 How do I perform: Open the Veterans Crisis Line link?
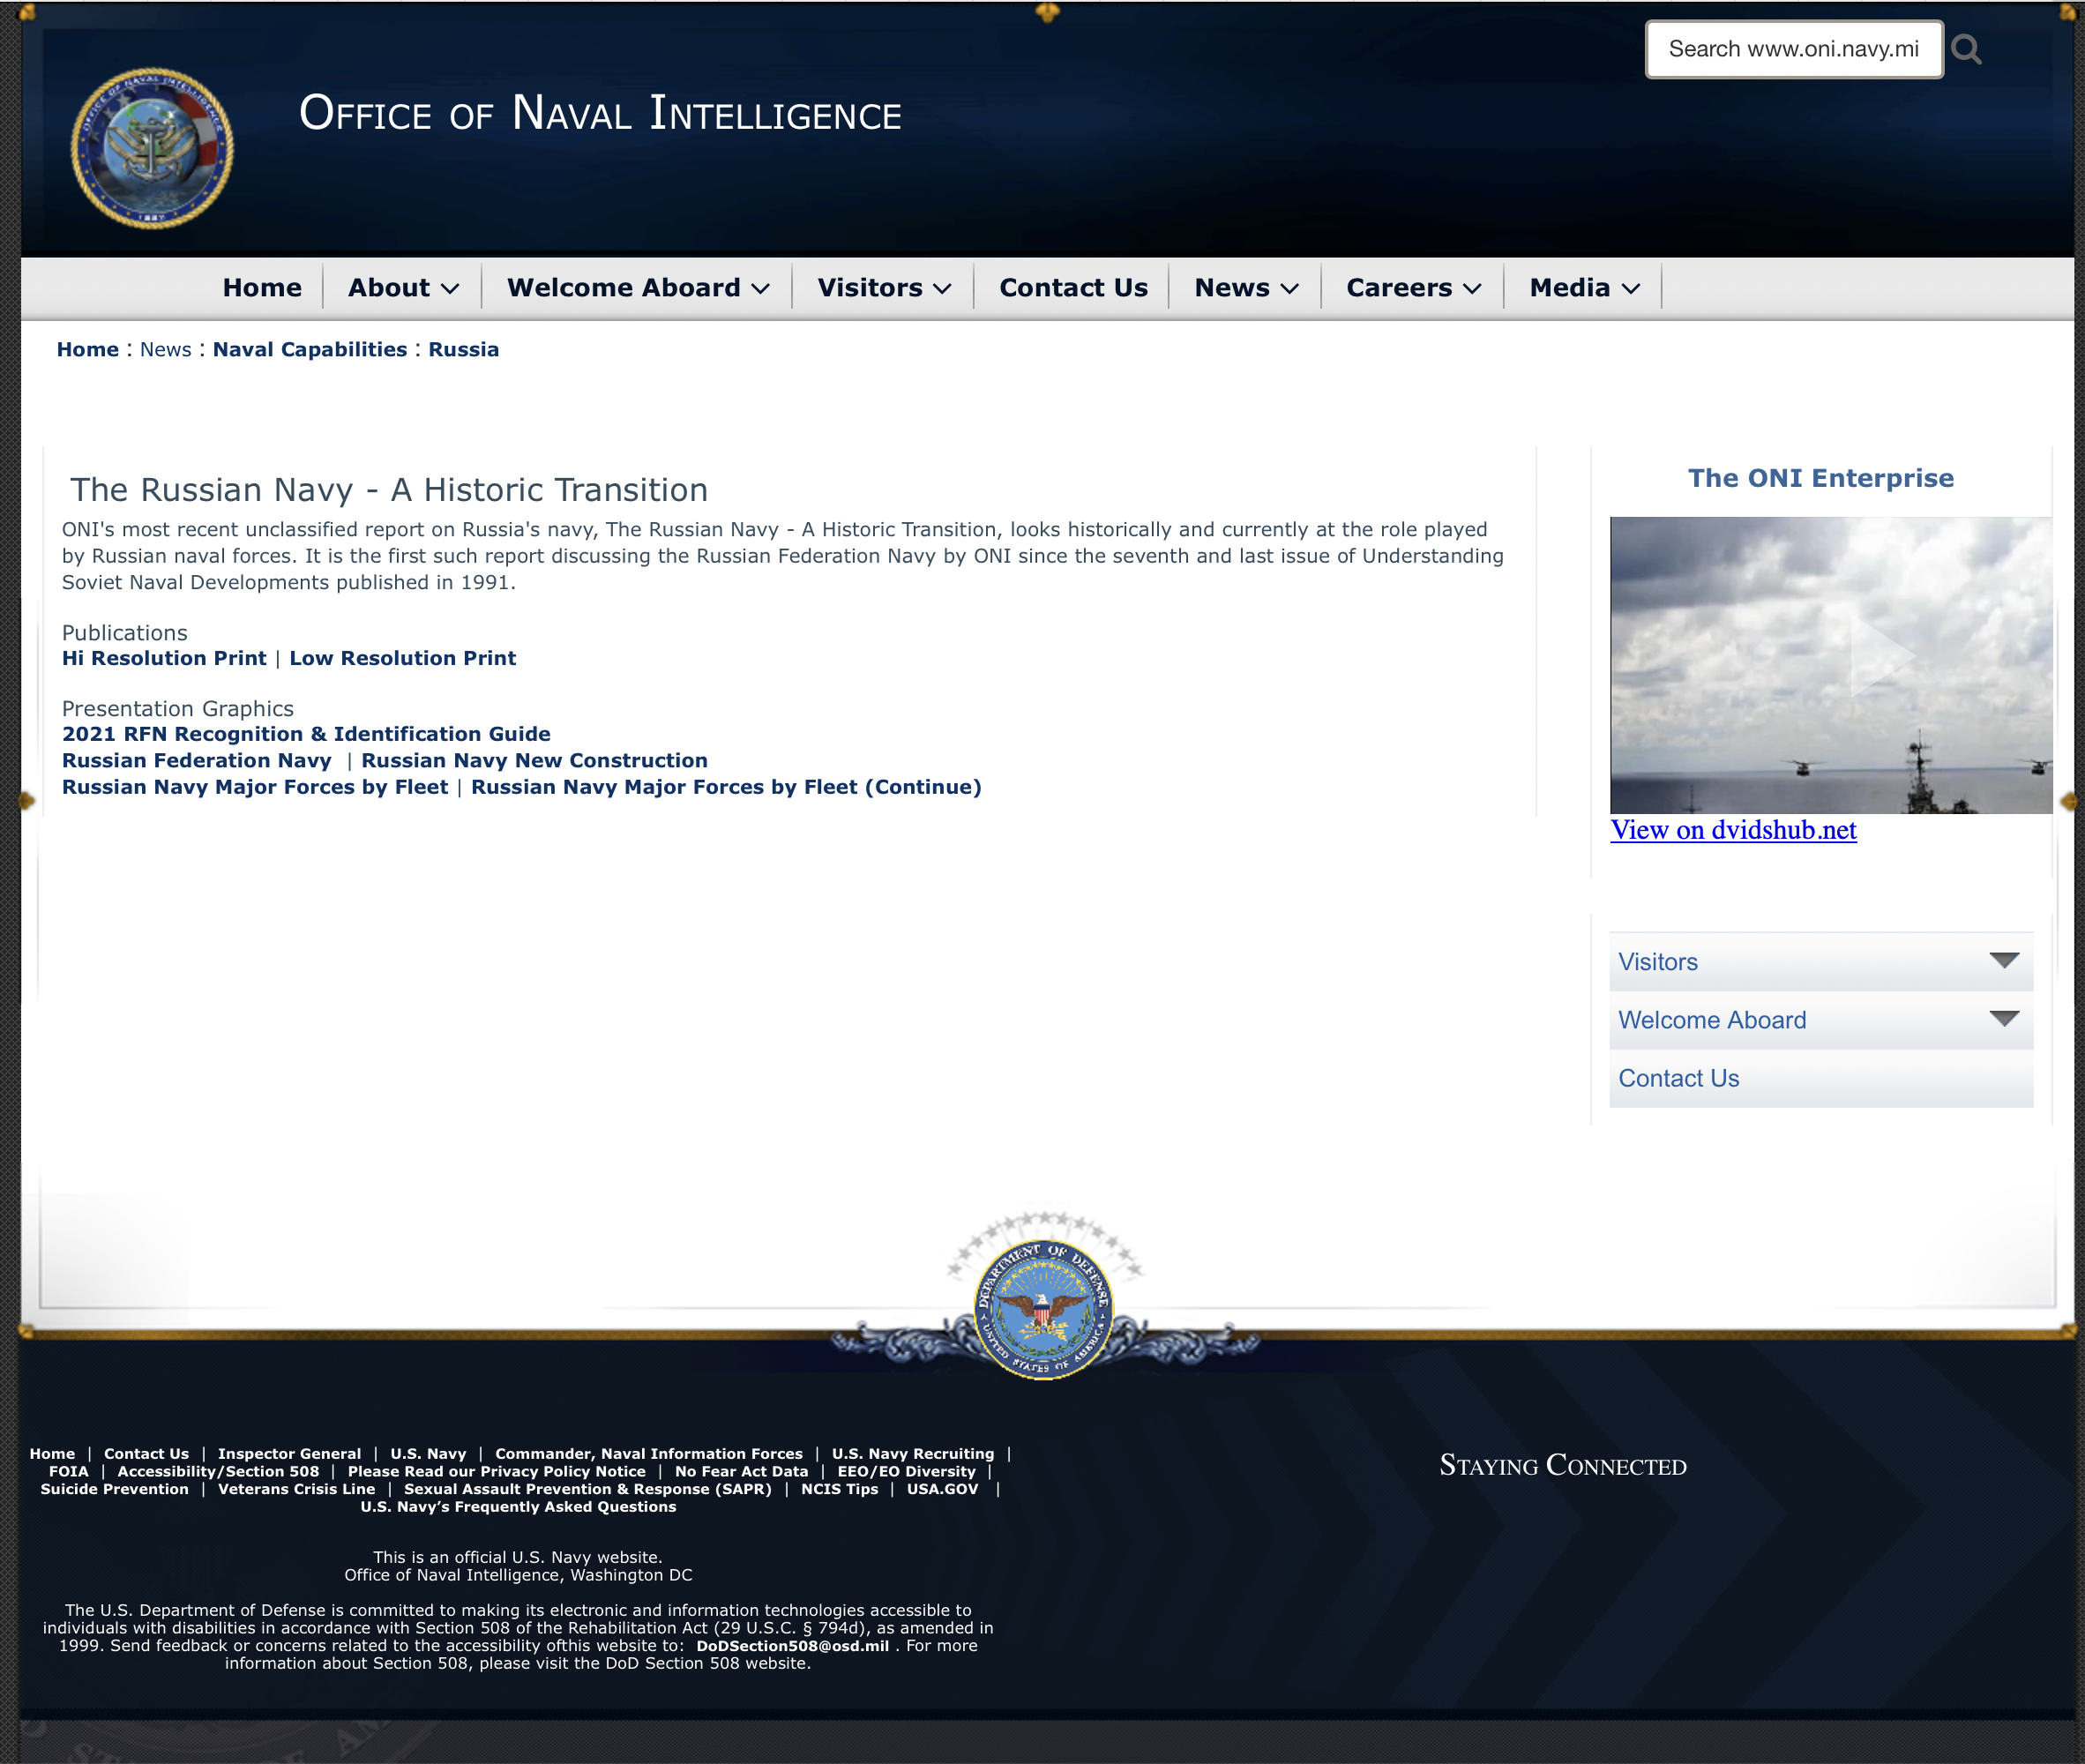[296, 1489]
